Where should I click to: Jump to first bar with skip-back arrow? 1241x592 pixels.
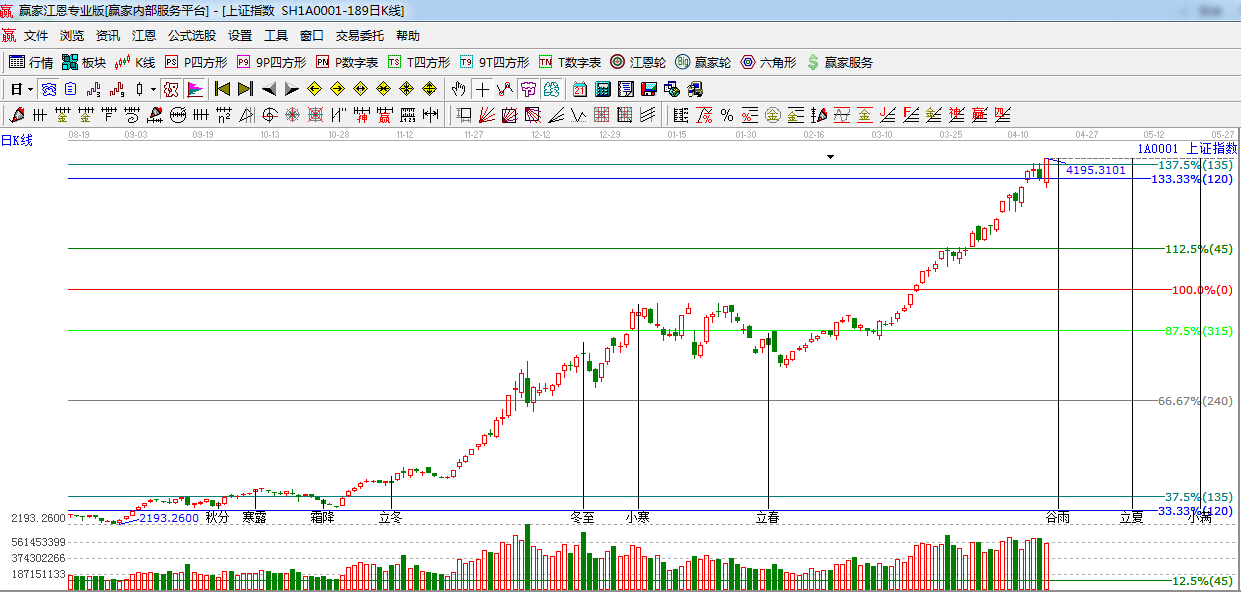point(222,89)
